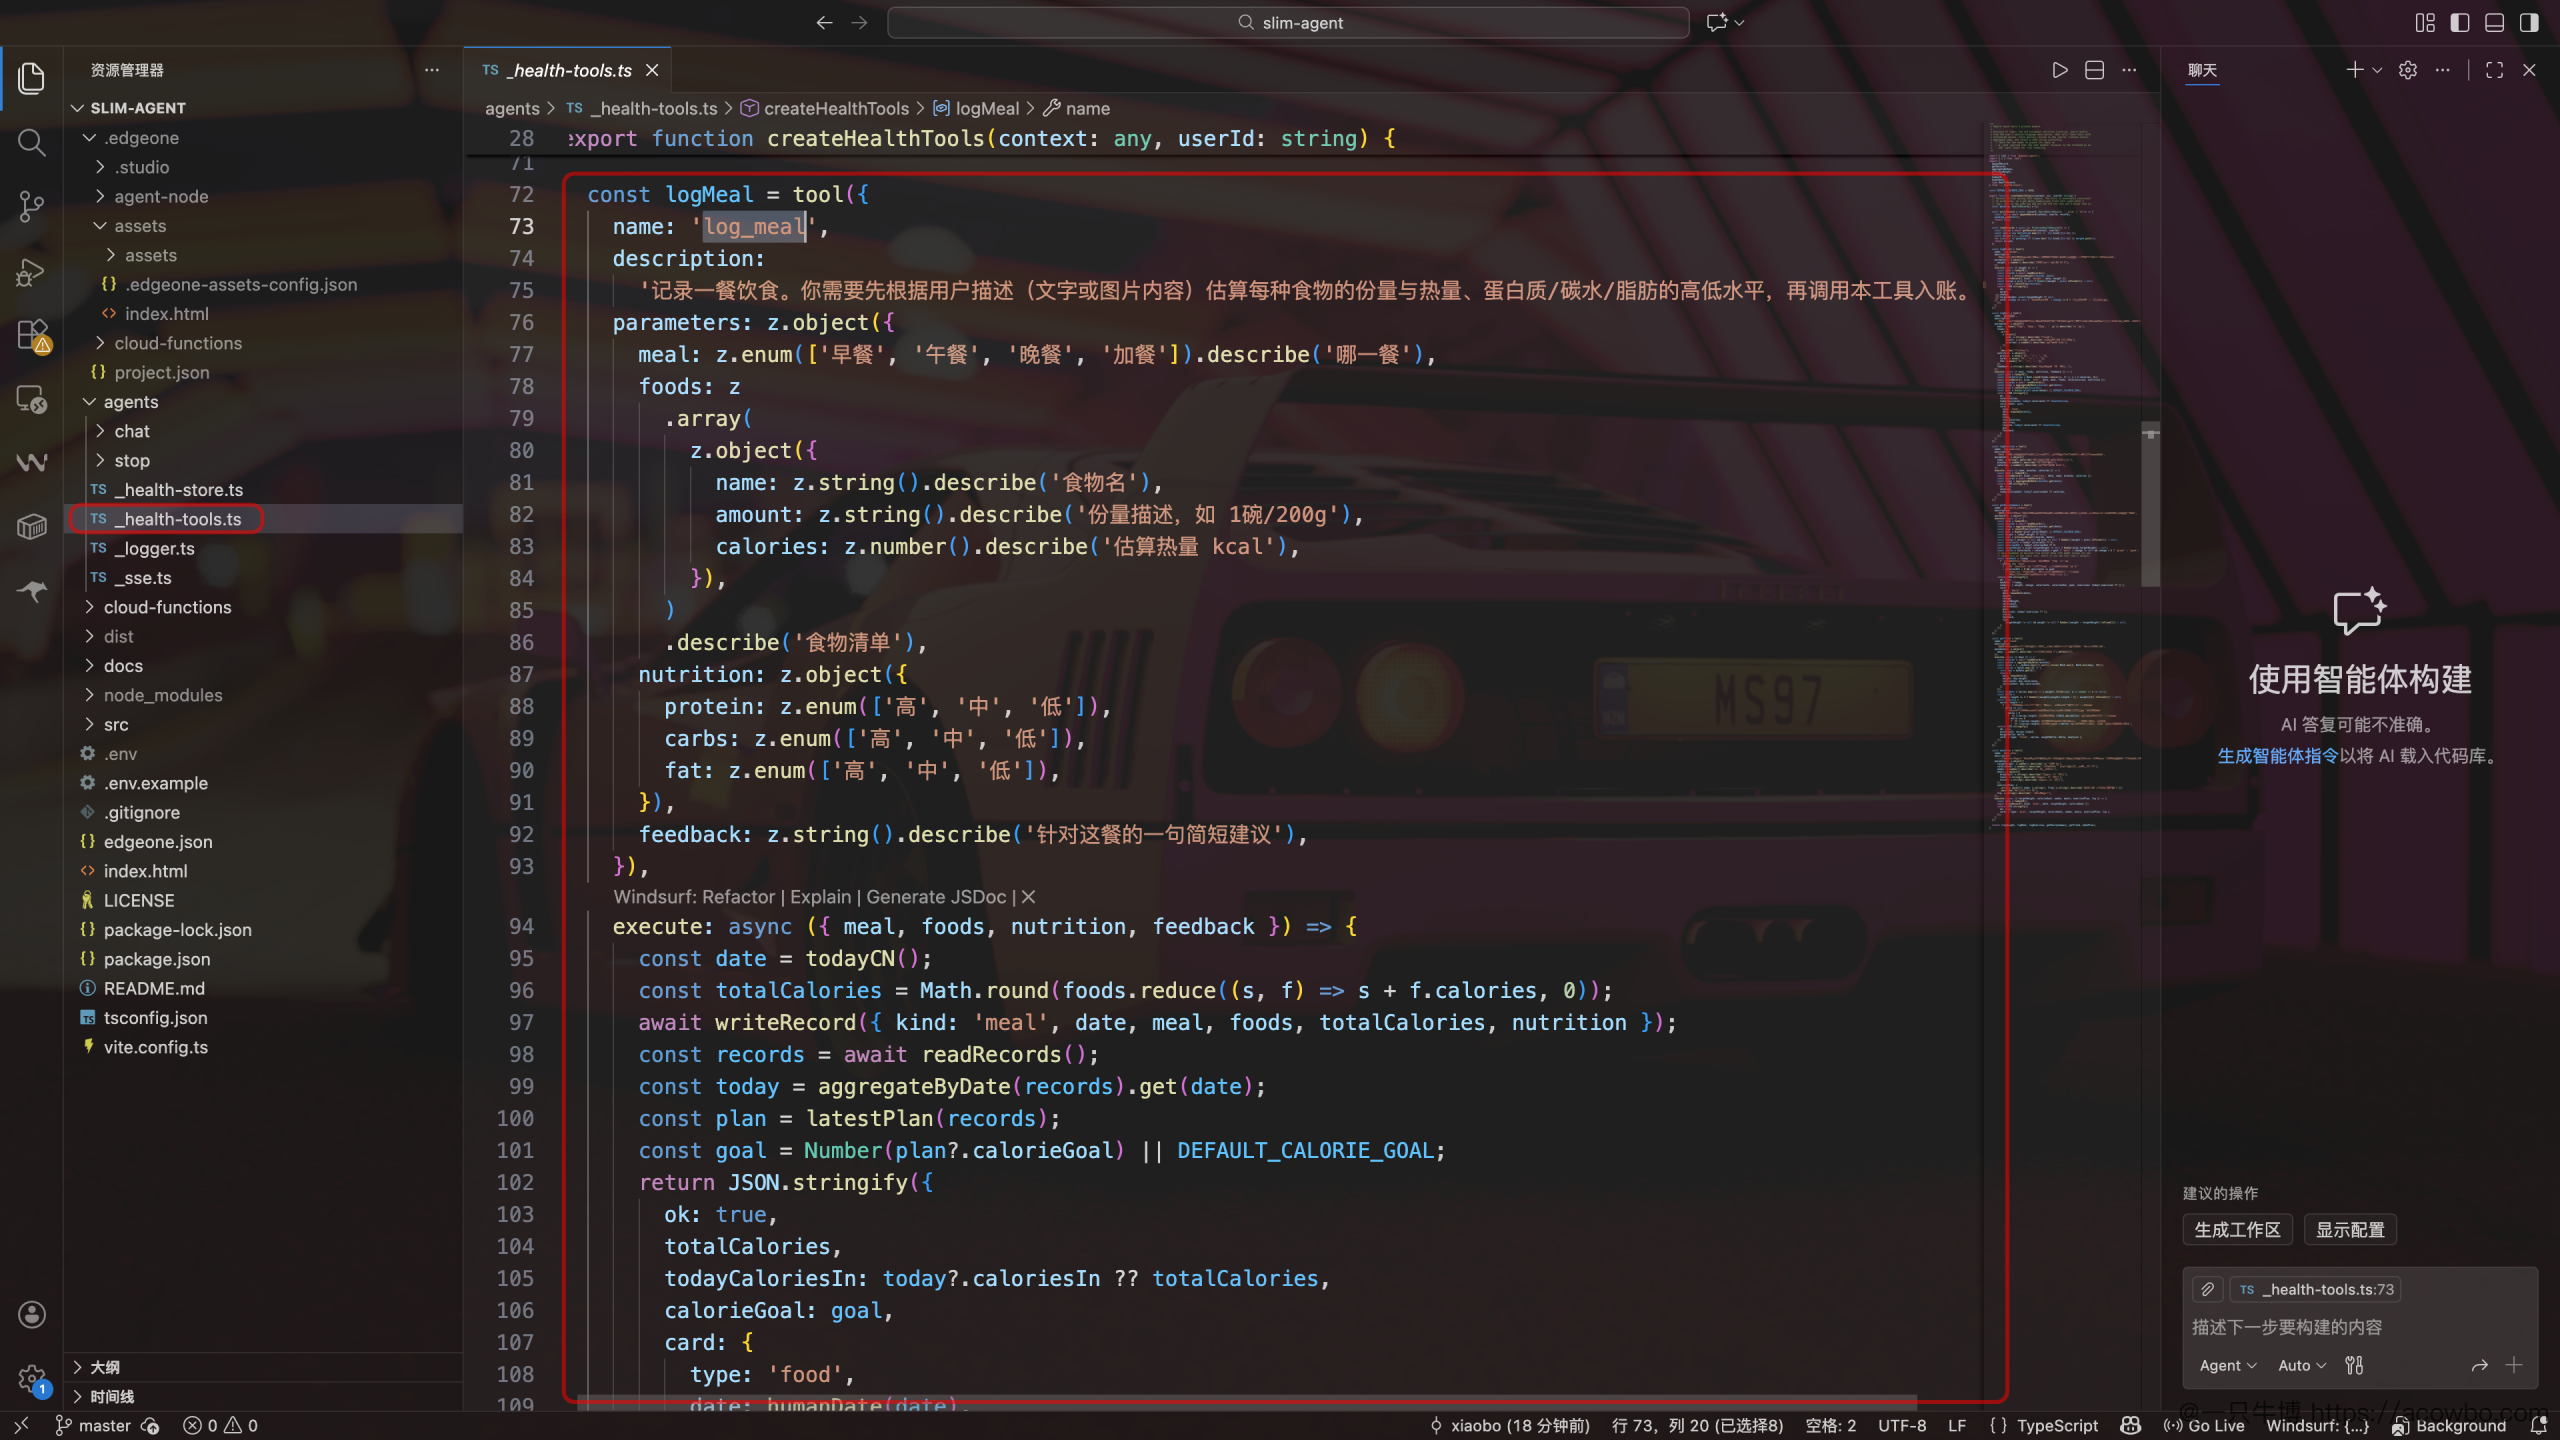
Task: Open the Run and Debug view
Action: tap(32, 272)
